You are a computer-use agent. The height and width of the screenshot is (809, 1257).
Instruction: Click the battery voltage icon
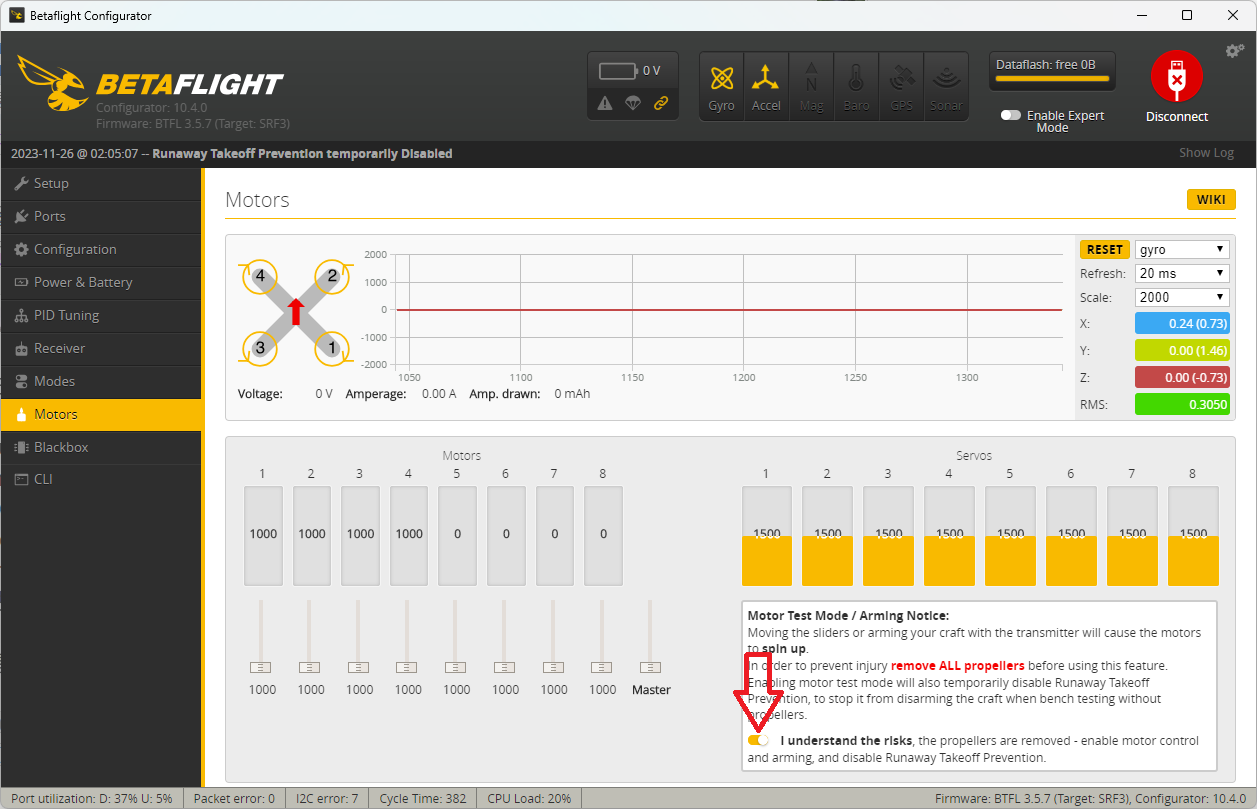(x=618, y=71)
